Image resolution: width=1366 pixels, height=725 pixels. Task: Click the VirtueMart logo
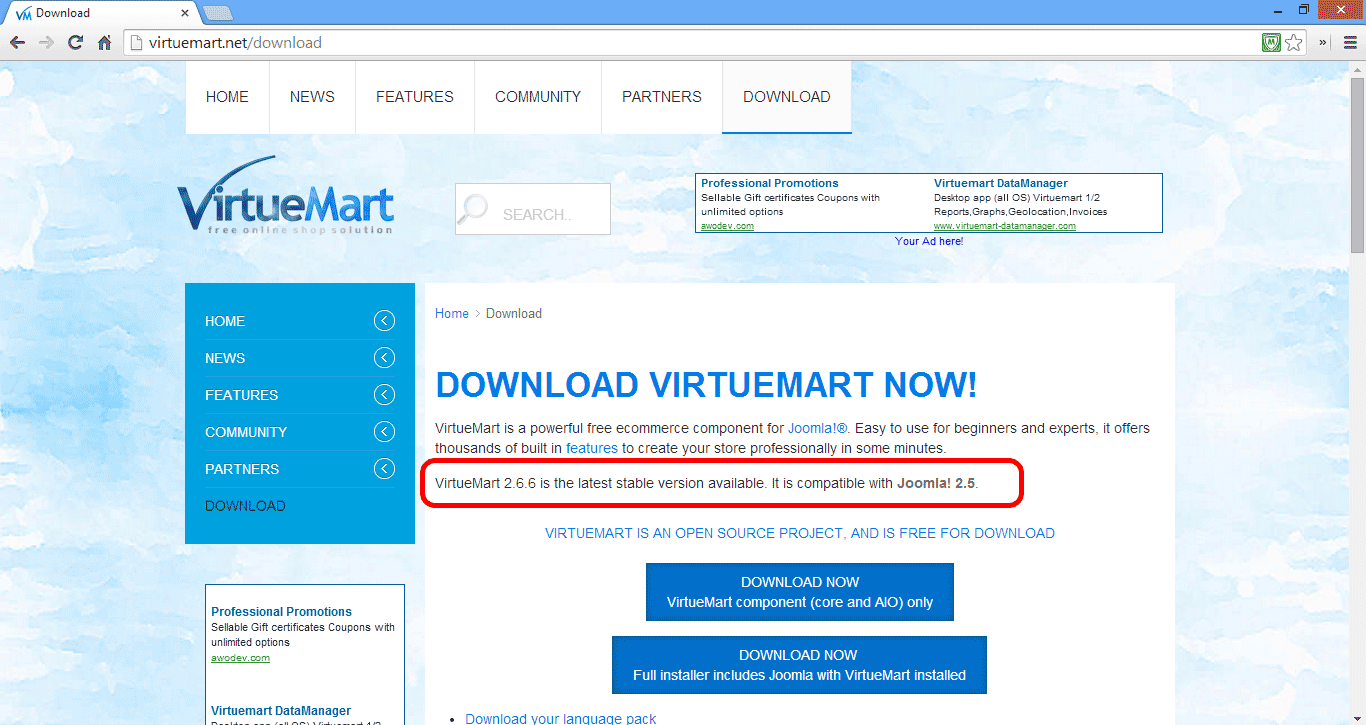pyautogui.click(x=286, y=196)
